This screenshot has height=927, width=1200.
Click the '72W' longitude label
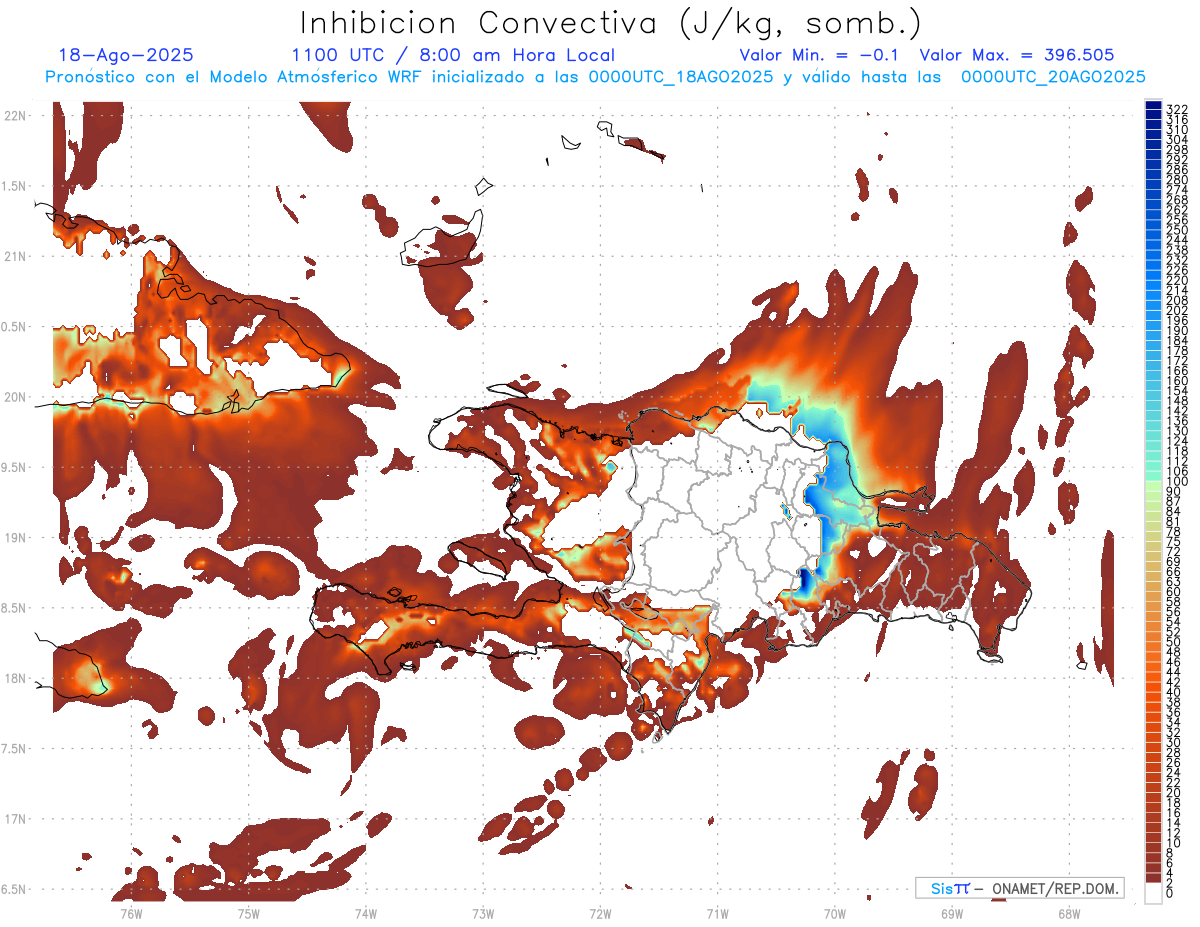(x=600, y=913)
